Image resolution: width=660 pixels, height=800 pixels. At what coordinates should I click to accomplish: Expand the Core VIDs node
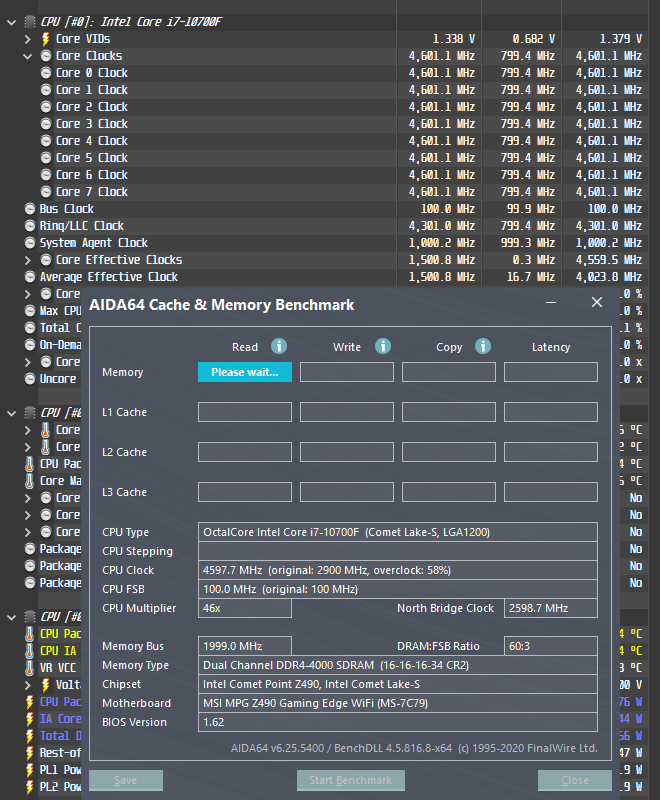(28, 39)
